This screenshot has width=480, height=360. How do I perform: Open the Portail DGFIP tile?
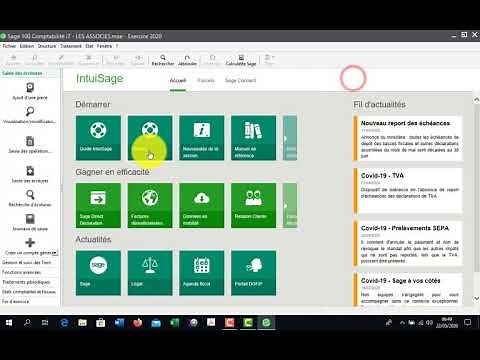(253, 273)
